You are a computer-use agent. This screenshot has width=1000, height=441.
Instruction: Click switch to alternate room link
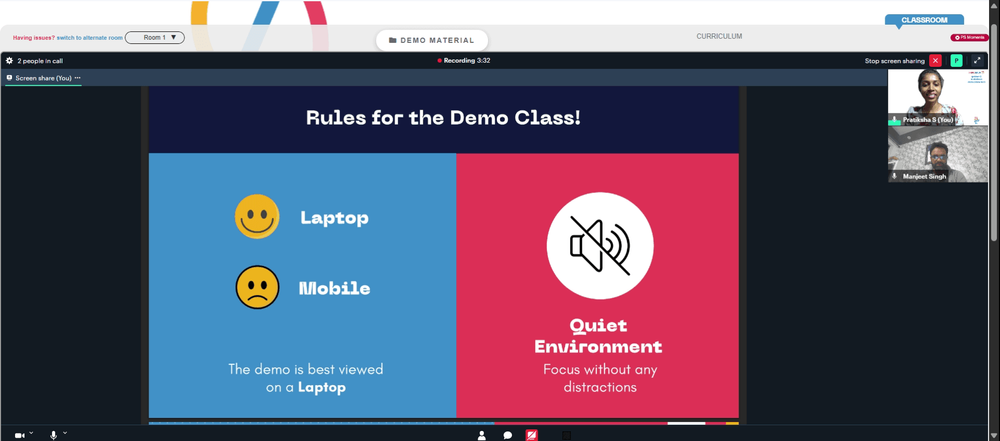(89, 38)
